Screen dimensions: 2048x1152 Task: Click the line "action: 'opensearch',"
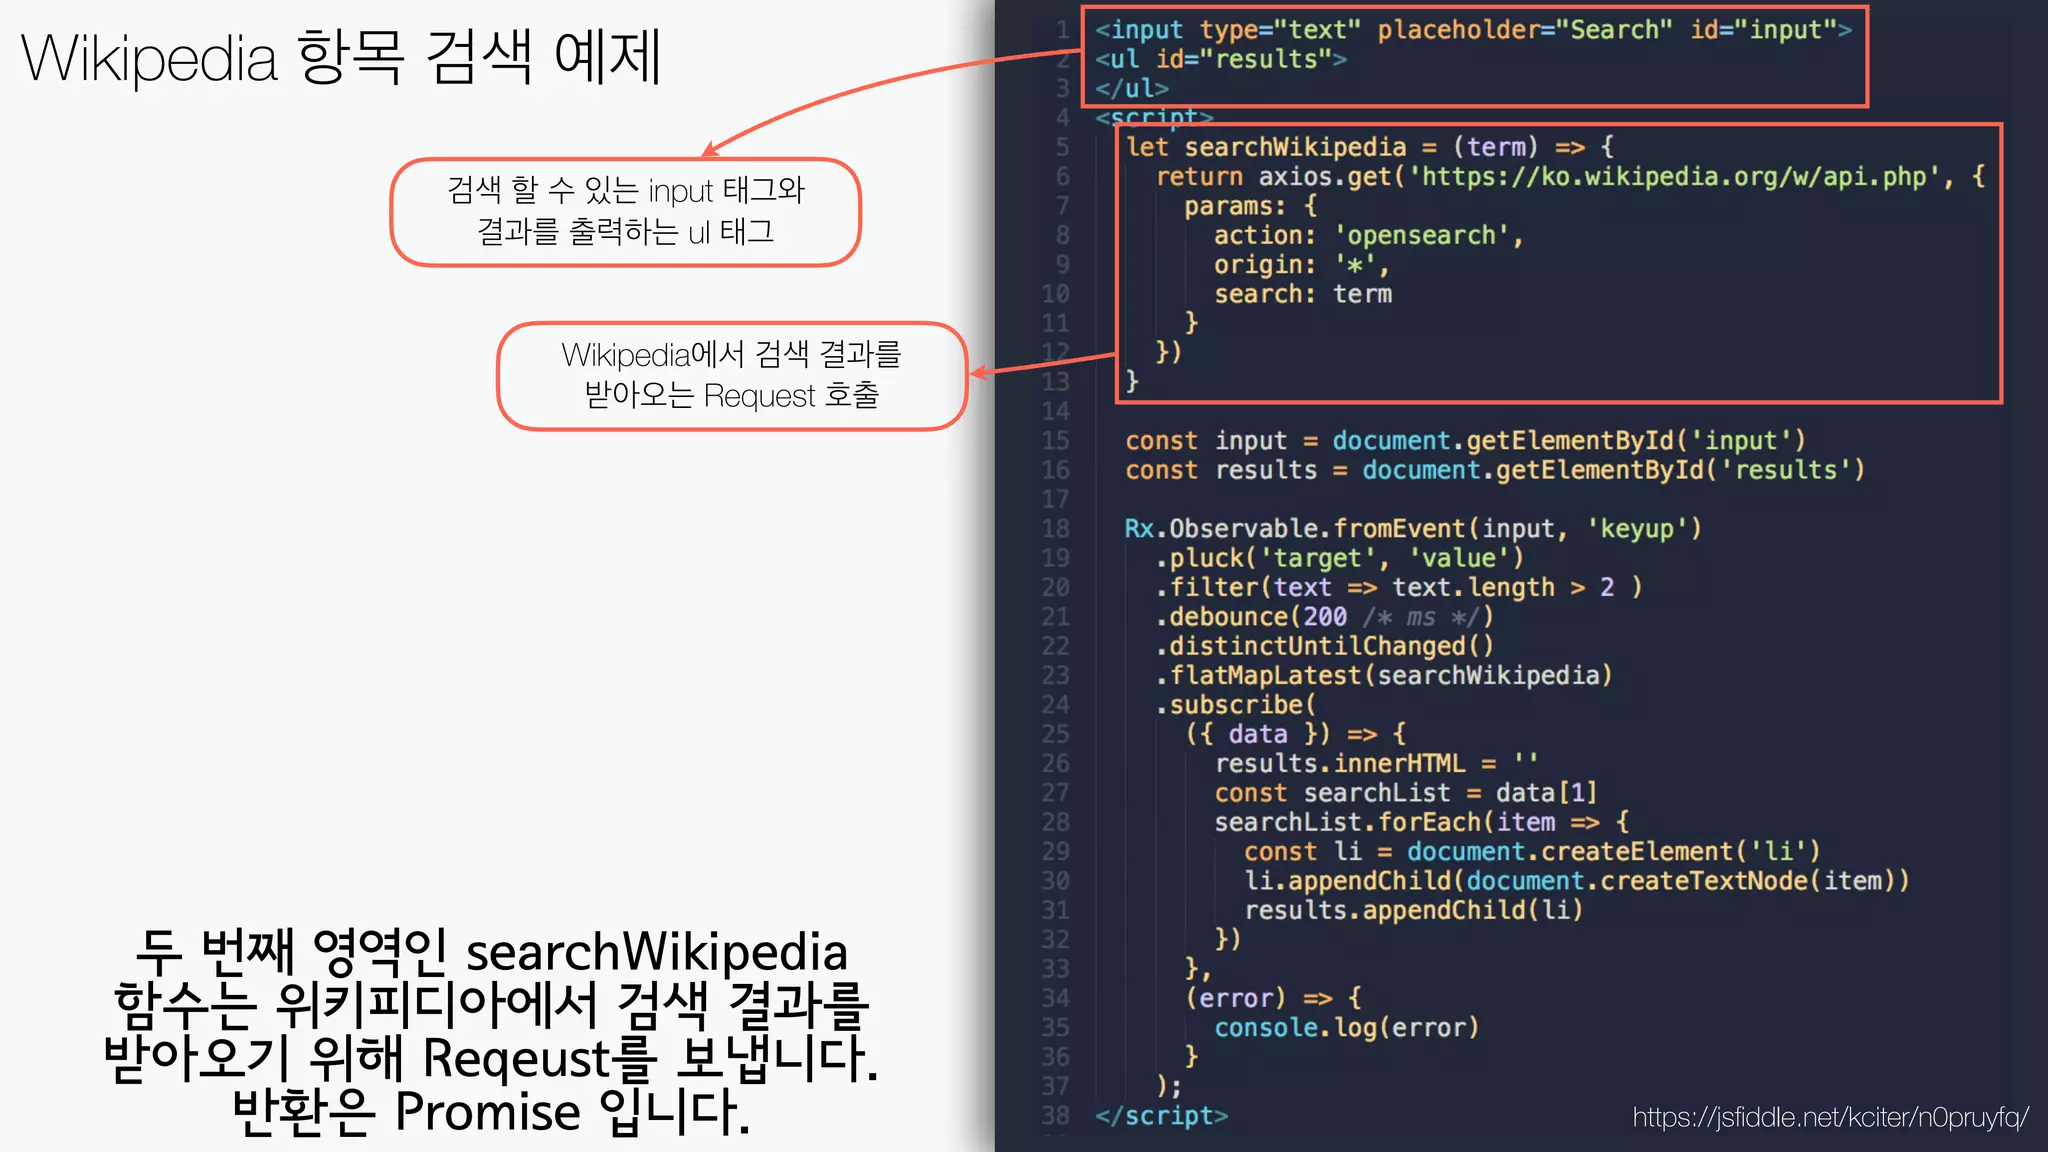(x=1368, y=236)
